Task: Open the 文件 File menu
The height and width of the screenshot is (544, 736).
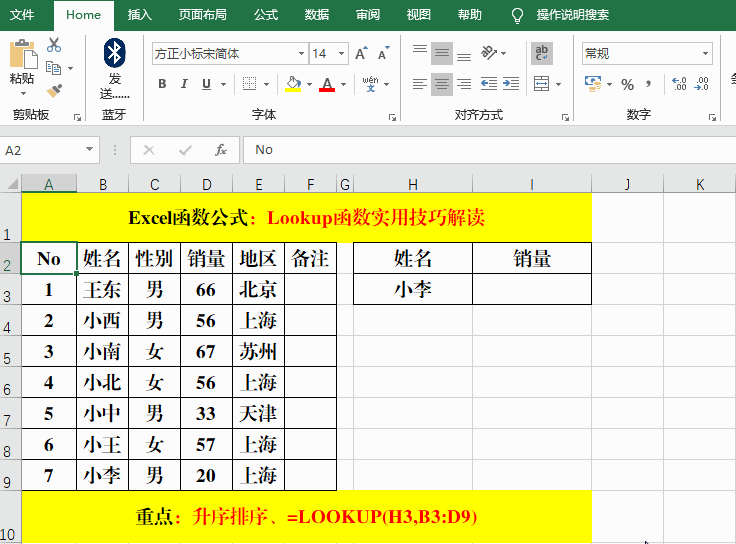Action: click(x=22, y=15)
